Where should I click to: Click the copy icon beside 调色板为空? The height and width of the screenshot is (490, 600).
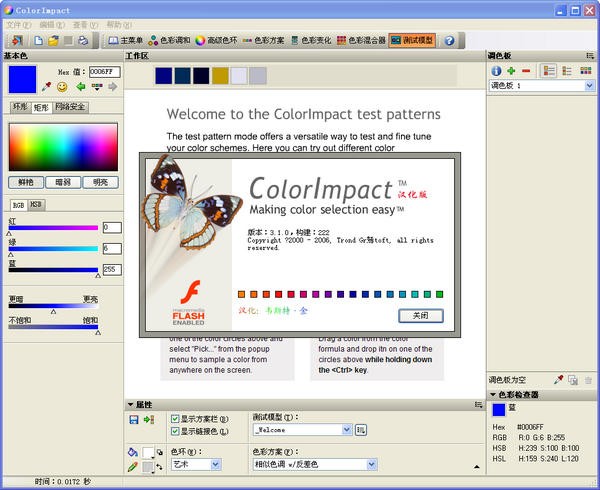point(573,380)
